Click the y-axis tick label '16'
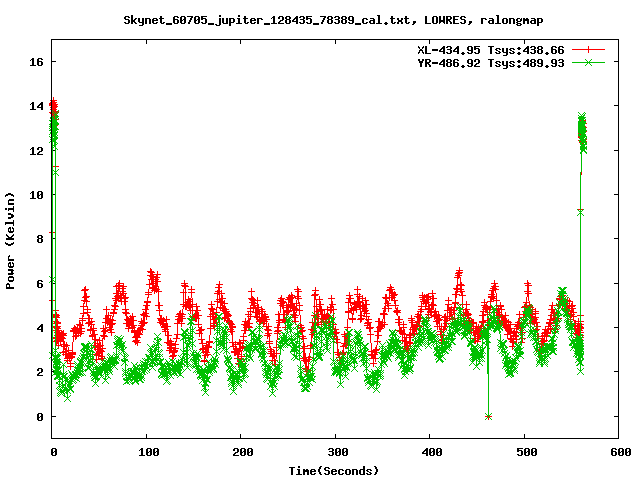This screenshot has height=480, width=640. pyautogui.click(x=36, y=62)
